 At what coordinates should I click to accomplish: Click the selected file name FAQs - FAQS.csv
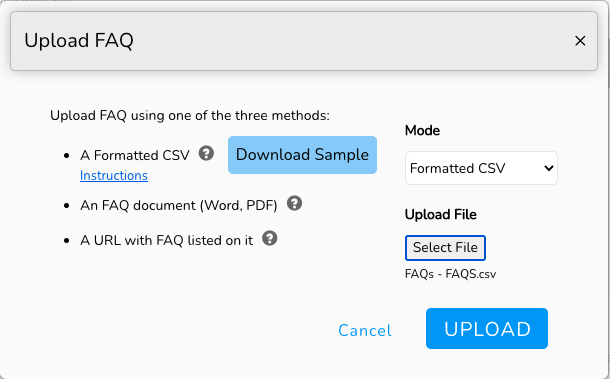450,274
